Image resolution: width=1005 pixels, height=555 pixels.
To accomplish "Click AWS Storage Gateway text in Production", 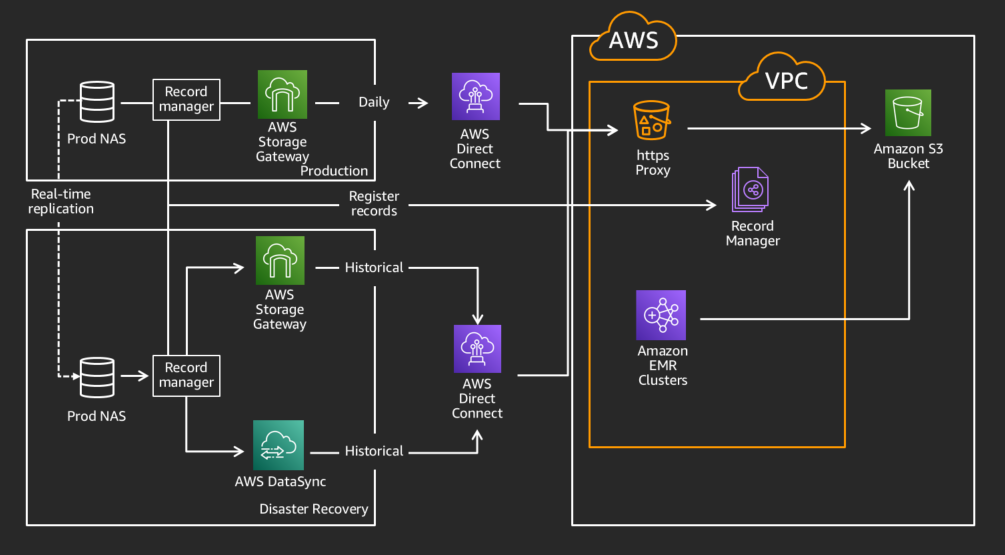I will [282, 142].
